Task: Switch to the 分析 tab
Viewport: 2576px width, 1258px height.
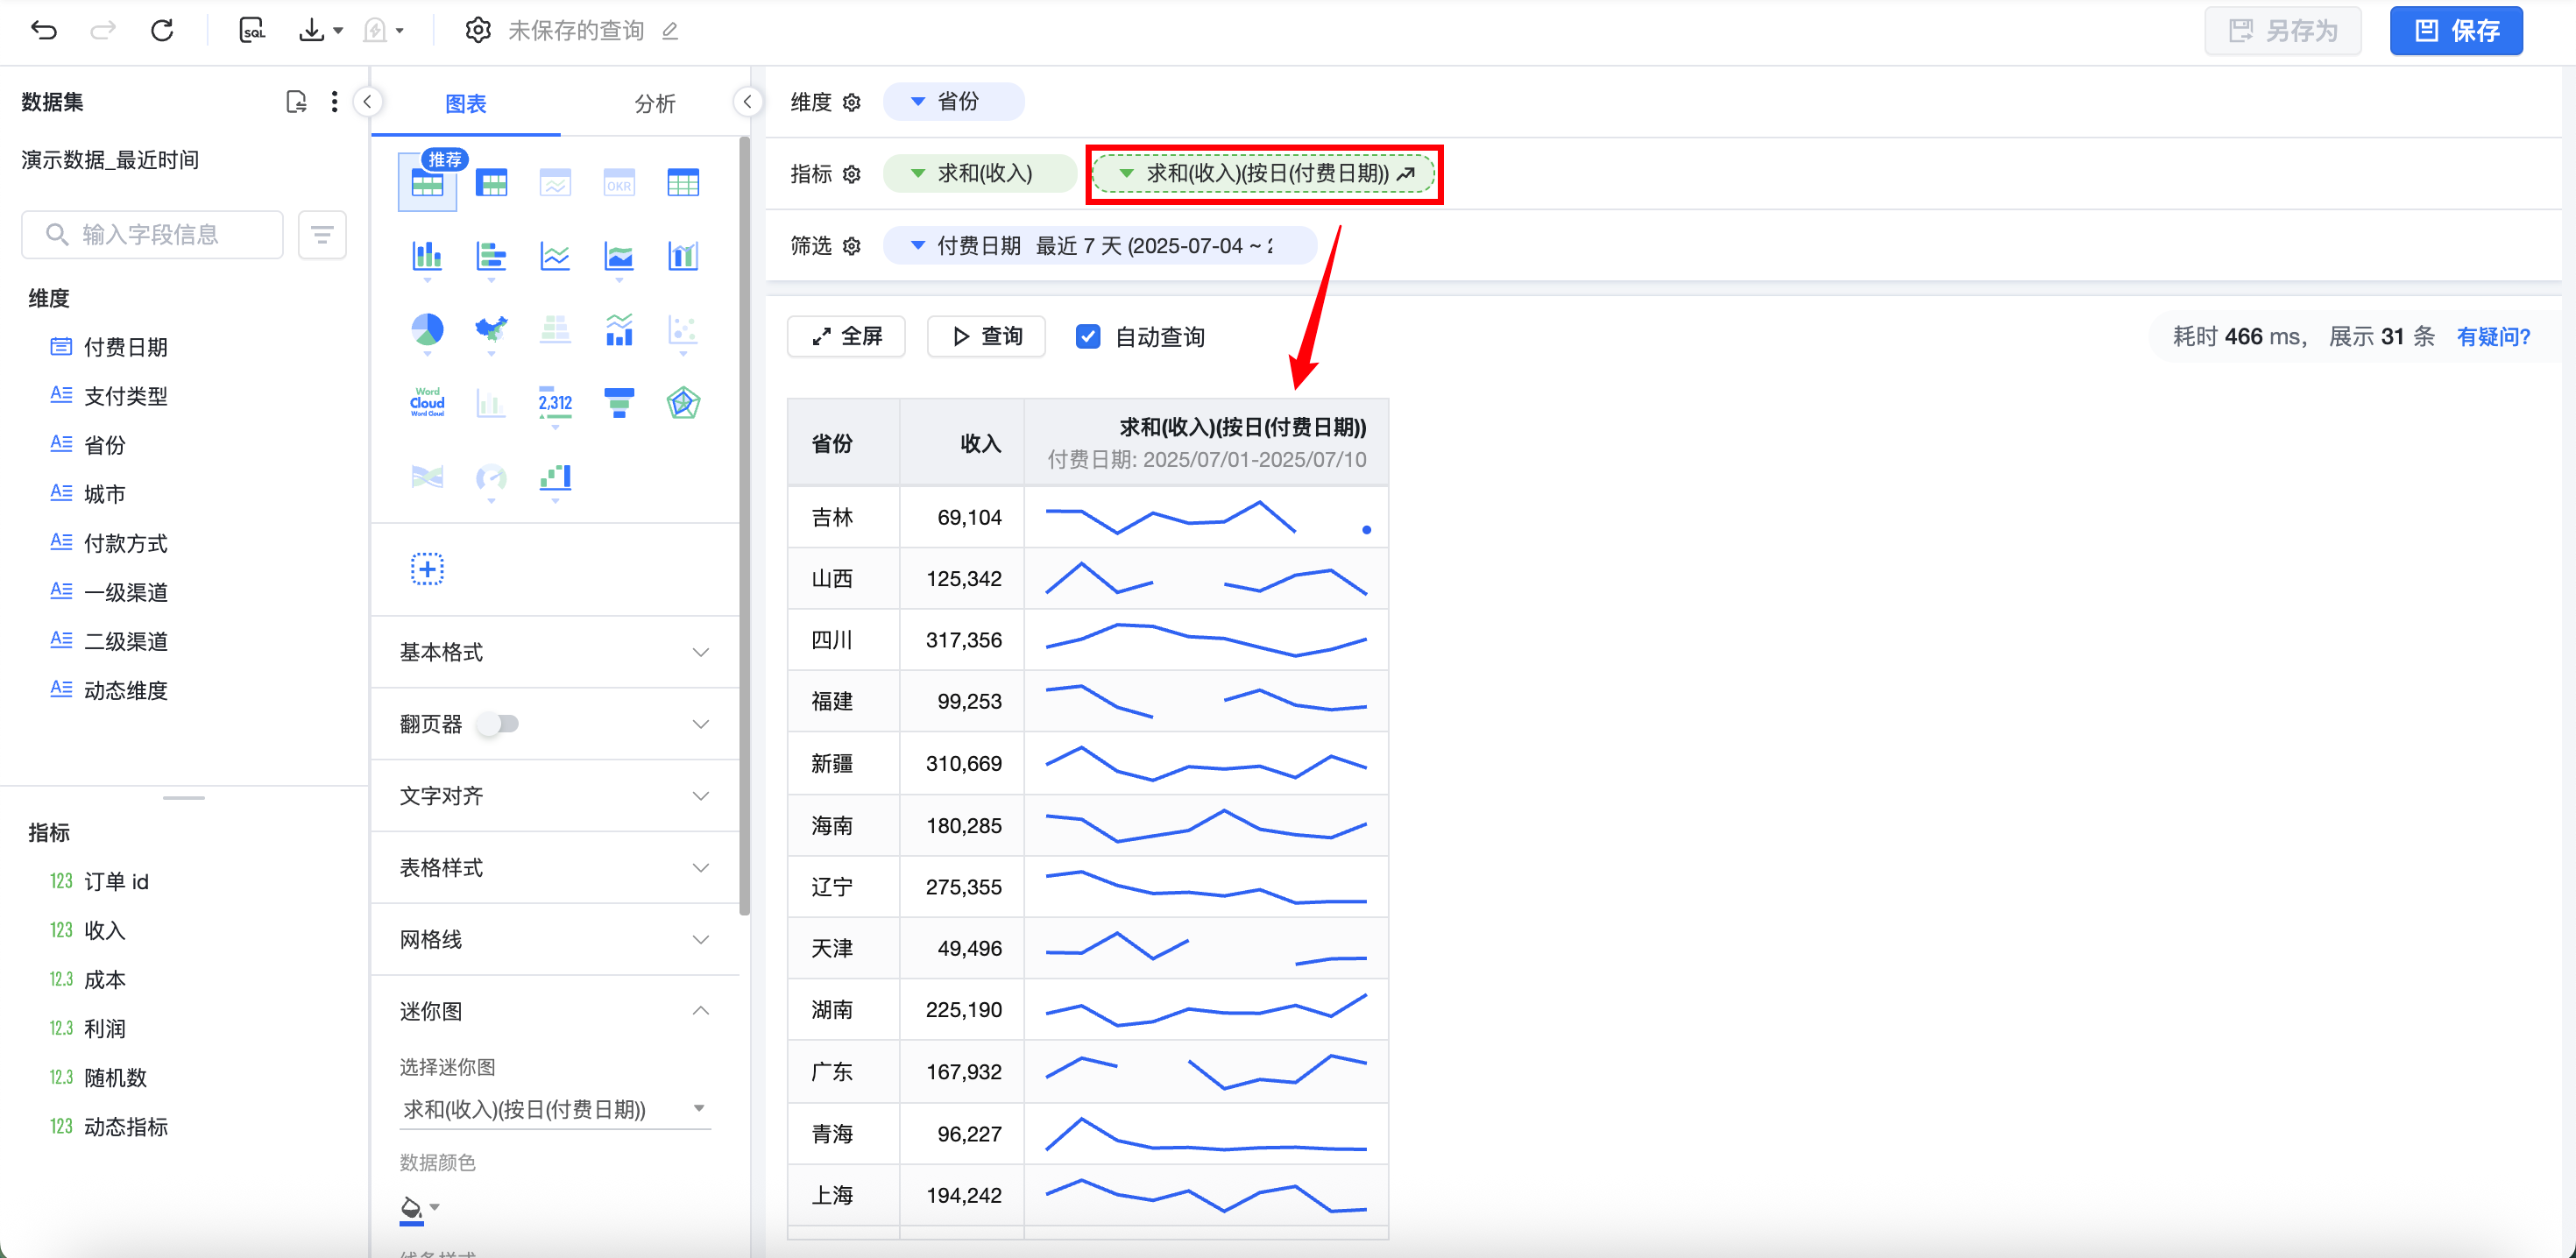Action: pyautogui.click(x=655, y=103)
